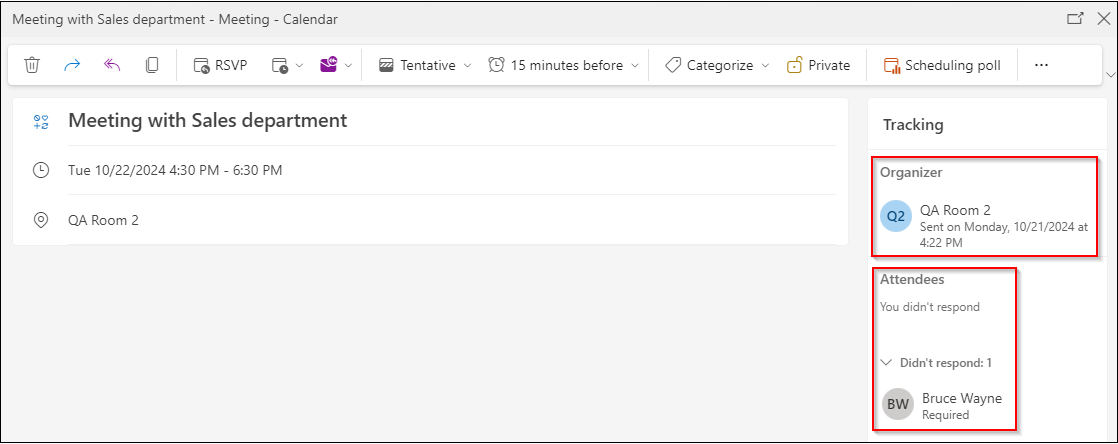Viewport: 1118px width, 444px height.
Task: Delete the meeting with trash icon
Action: tap(31, 66)
